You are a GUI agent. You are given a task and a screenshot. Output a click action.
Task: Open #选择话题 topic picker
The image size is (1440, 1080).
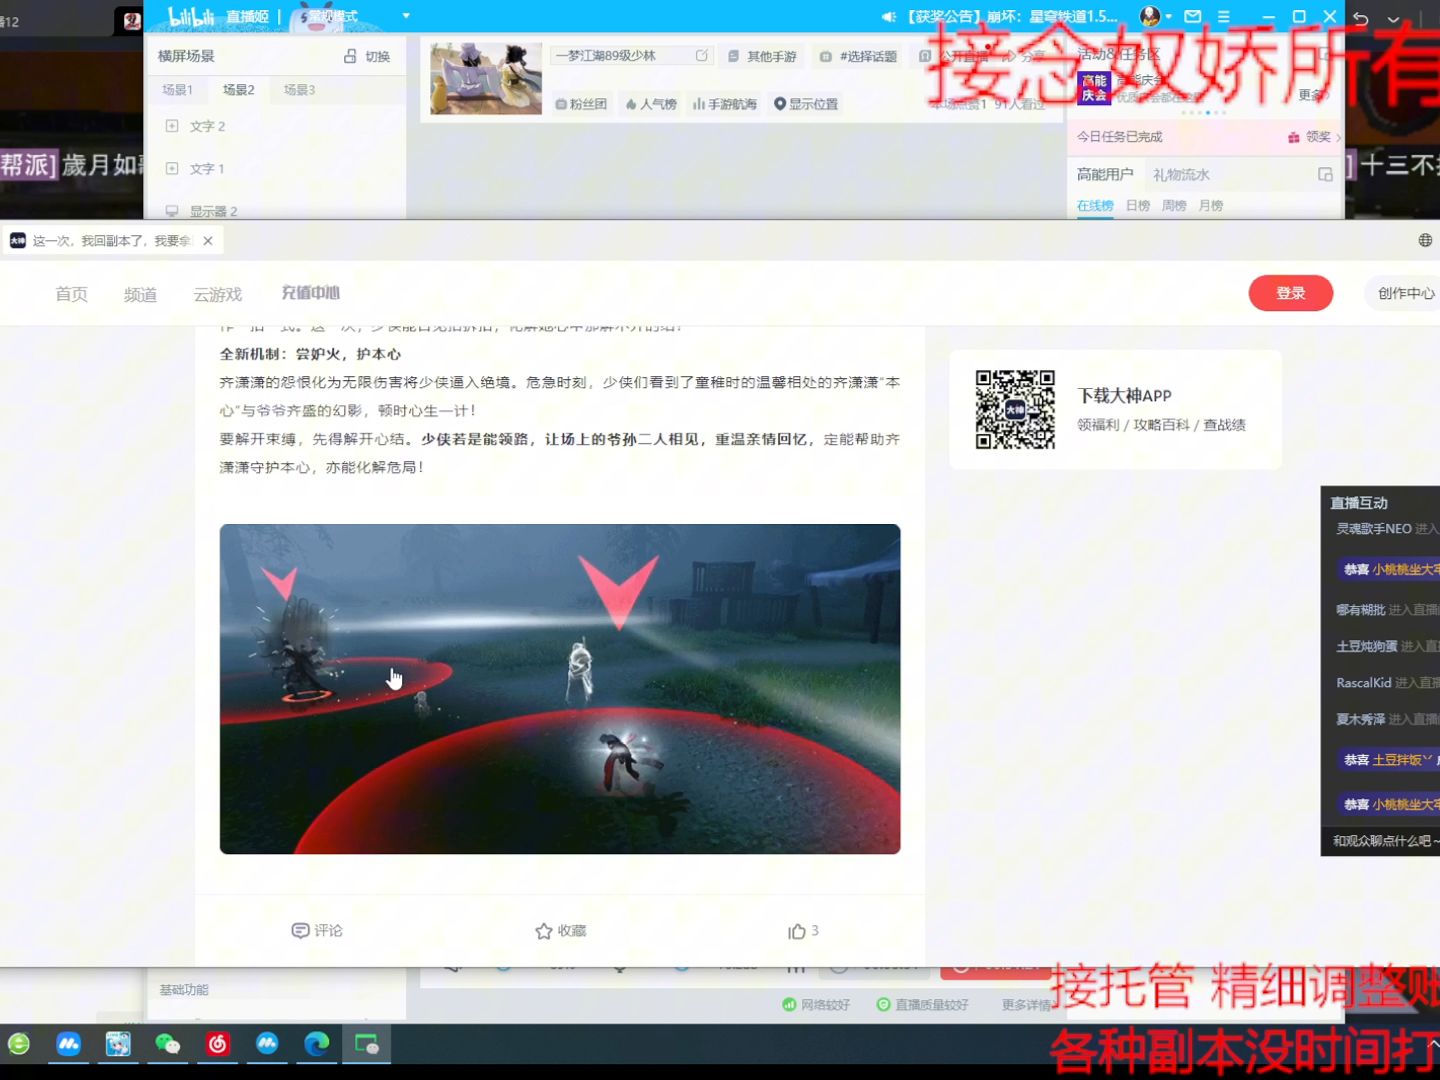[x=858, y=57]
